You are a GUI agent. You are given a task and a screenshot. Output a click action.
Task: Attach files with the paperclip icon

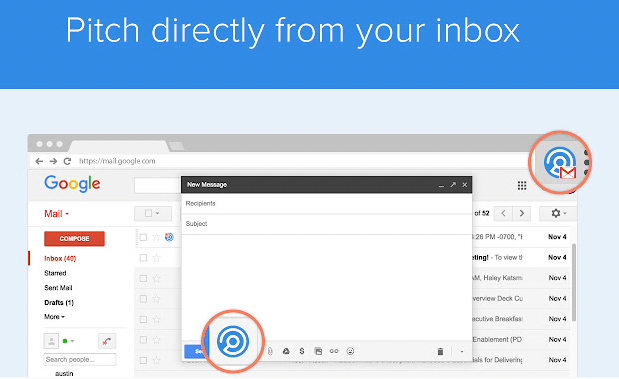tap(270, 351)
